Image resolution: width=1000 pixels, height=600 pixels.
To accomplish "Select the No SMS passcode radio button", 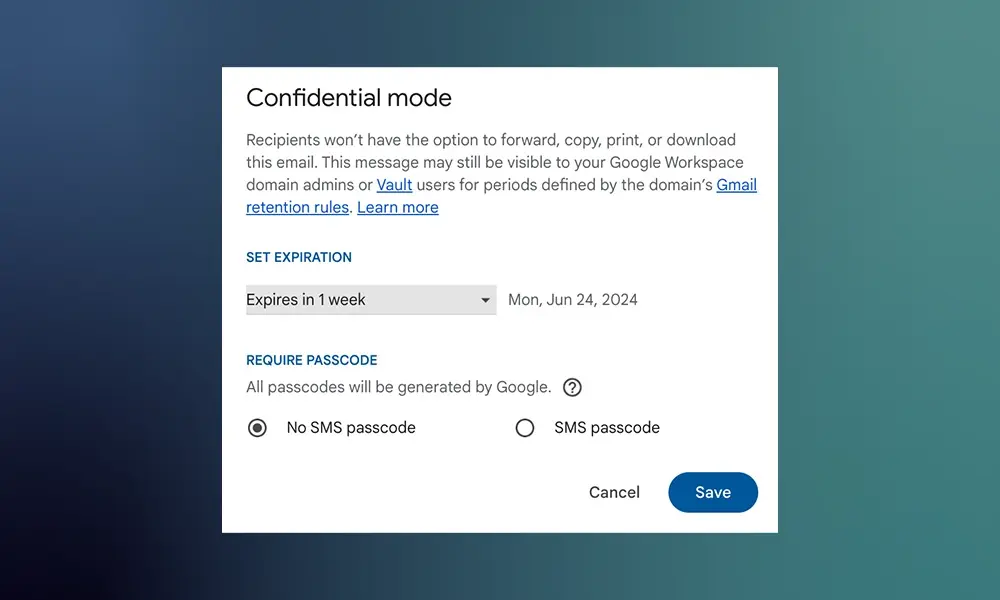I will pyautogui.click(x=257, y=428).
